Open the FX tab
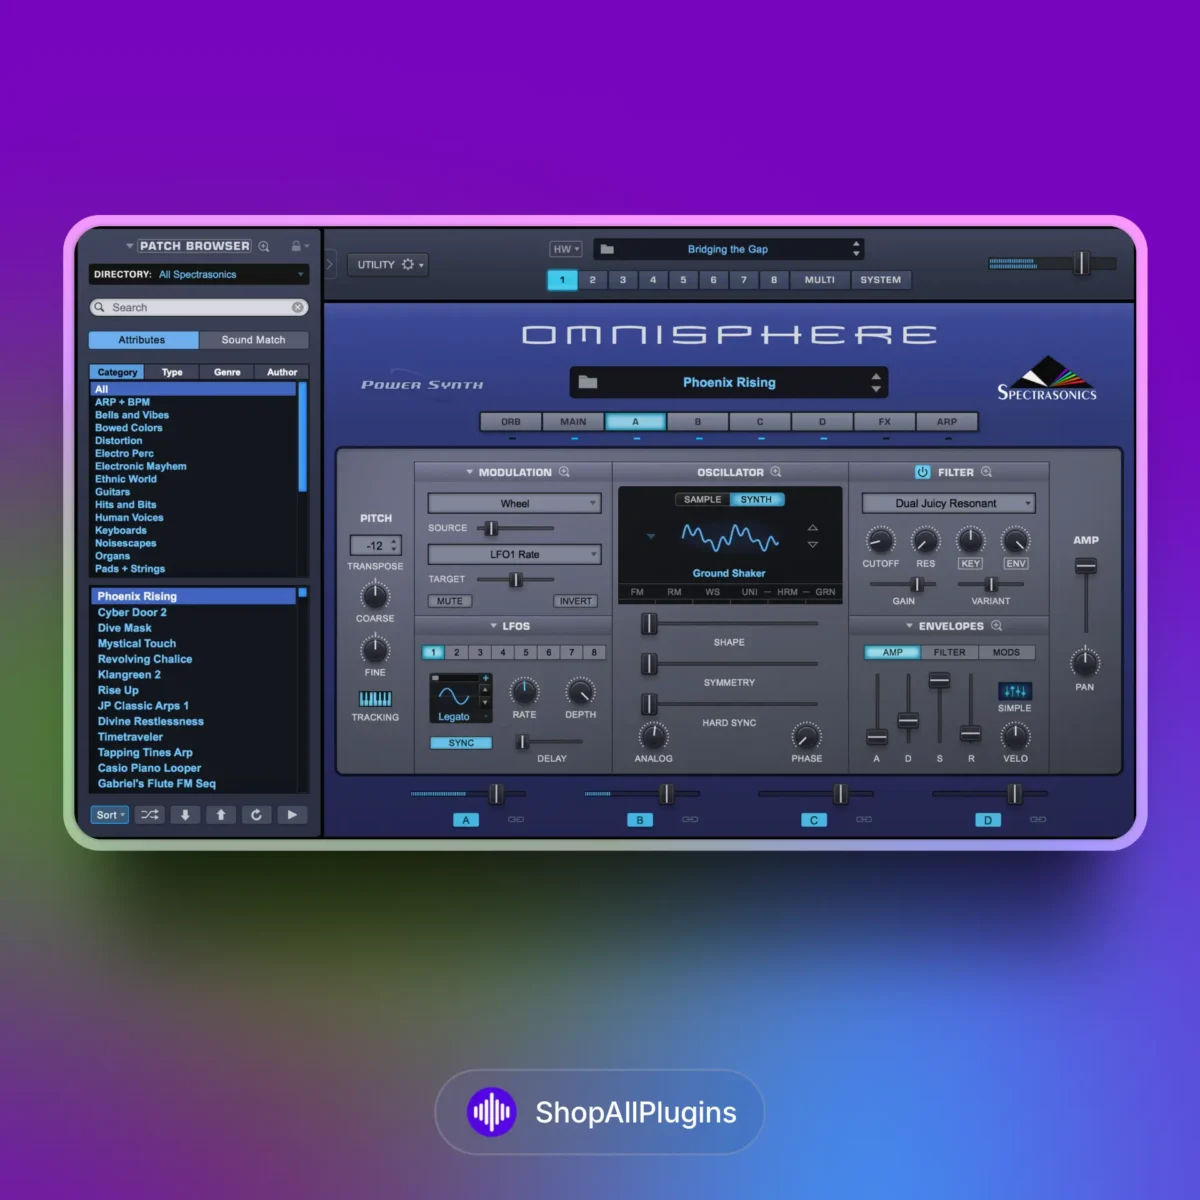Image resolution: width=1200 pixels, height=1200 pixels. pos(885,422)
